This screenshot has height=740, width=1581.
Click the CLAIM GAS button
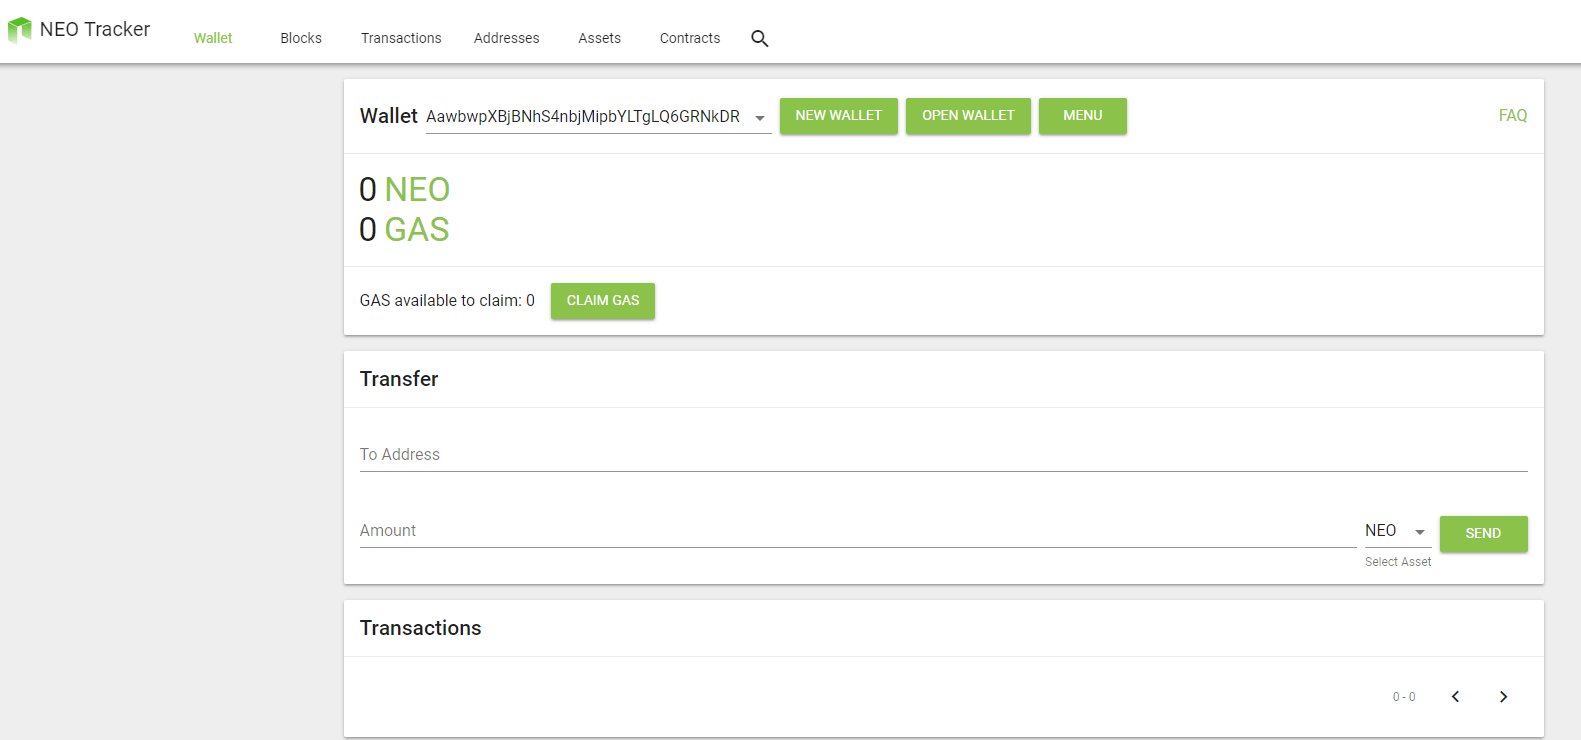603,301
